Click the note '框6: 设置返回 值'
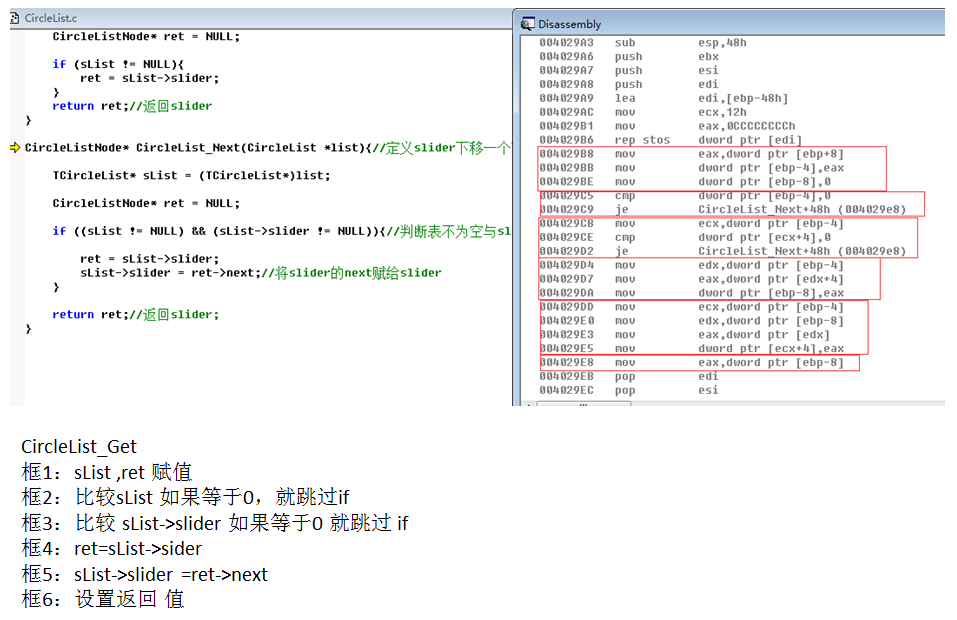 coord(103,599)
